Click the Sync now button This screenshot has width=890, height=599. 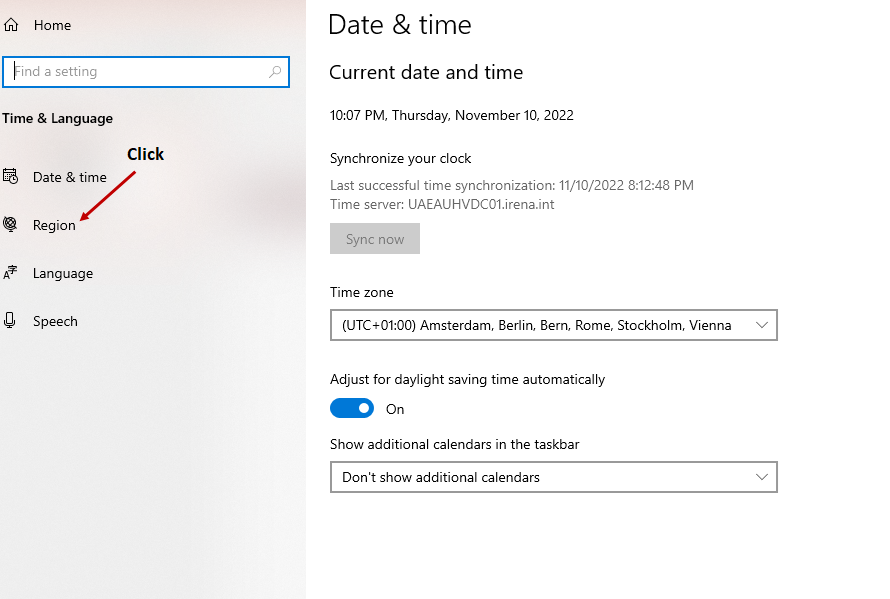pyautogui.click(x=375, y=238)
